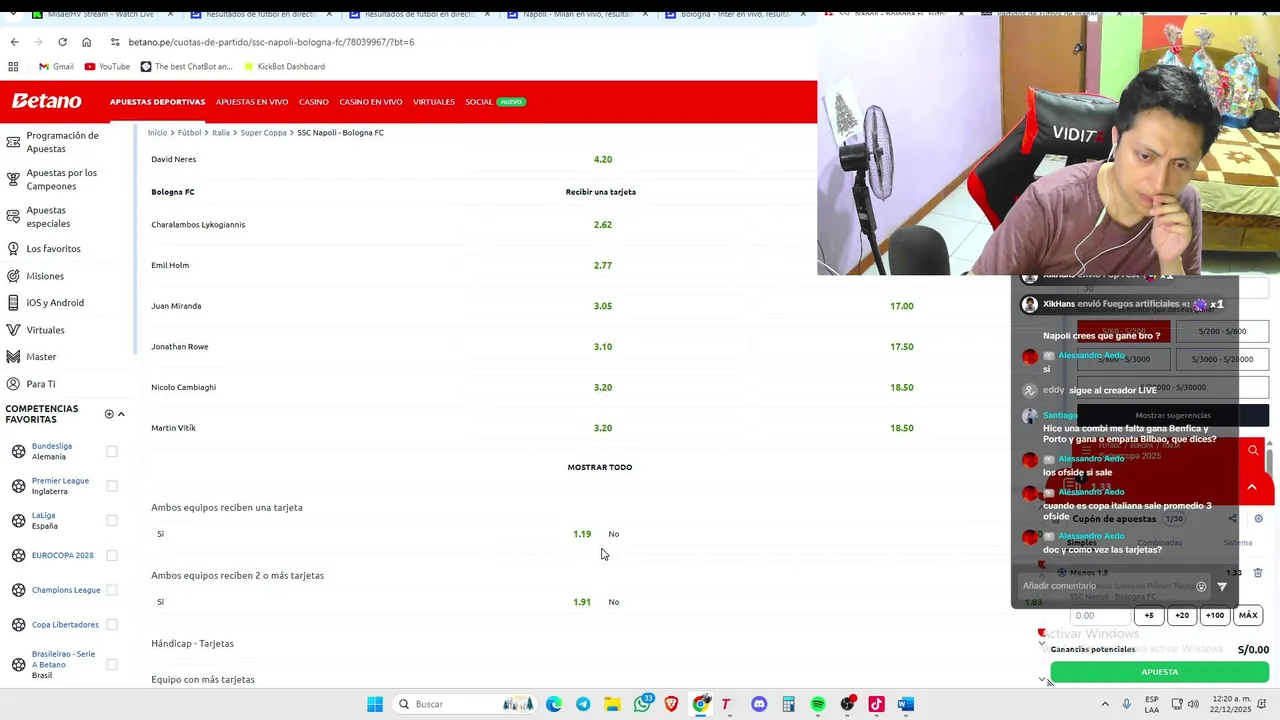Click the browser home icon
The width and height of the screenshot is (1280, 720).
point(86,42)
